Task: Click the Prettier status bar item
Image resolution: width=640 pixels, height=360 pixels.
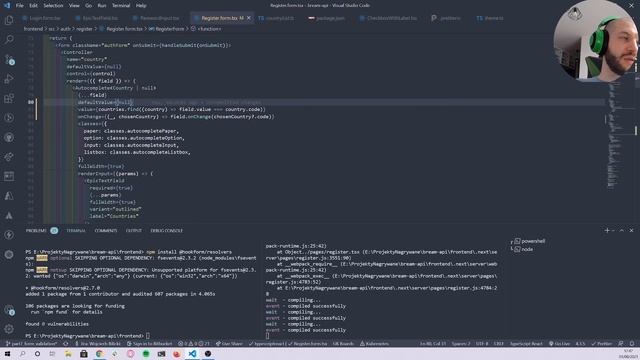Action: click(x=602, y=344)
